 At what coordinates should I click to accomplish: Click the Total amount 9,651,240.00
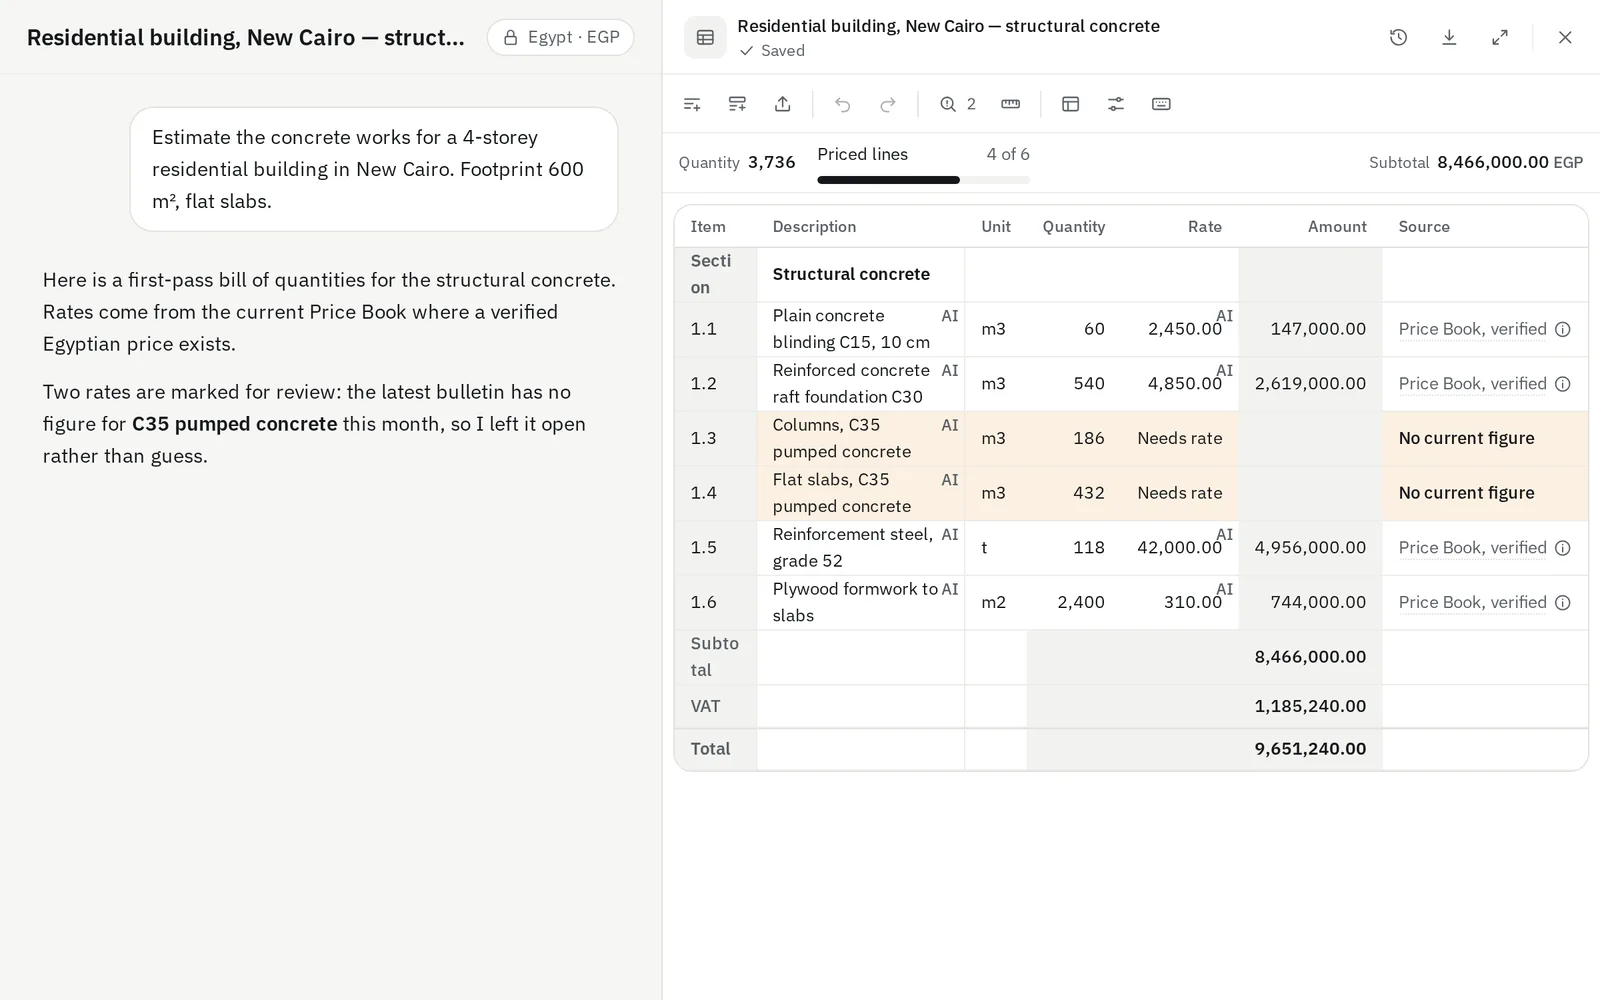(x=1310, y=749)
